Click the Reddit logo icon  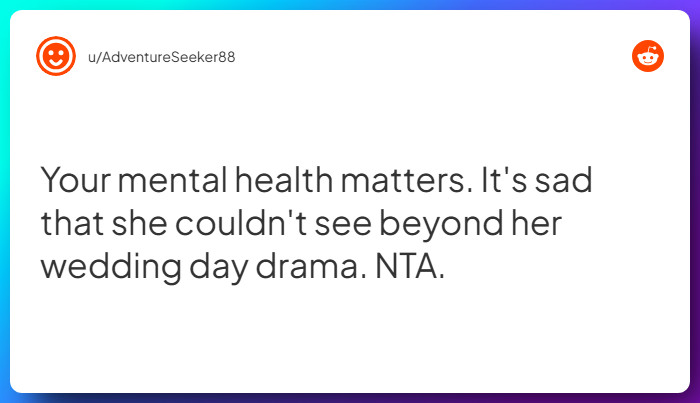pos(648,56)
